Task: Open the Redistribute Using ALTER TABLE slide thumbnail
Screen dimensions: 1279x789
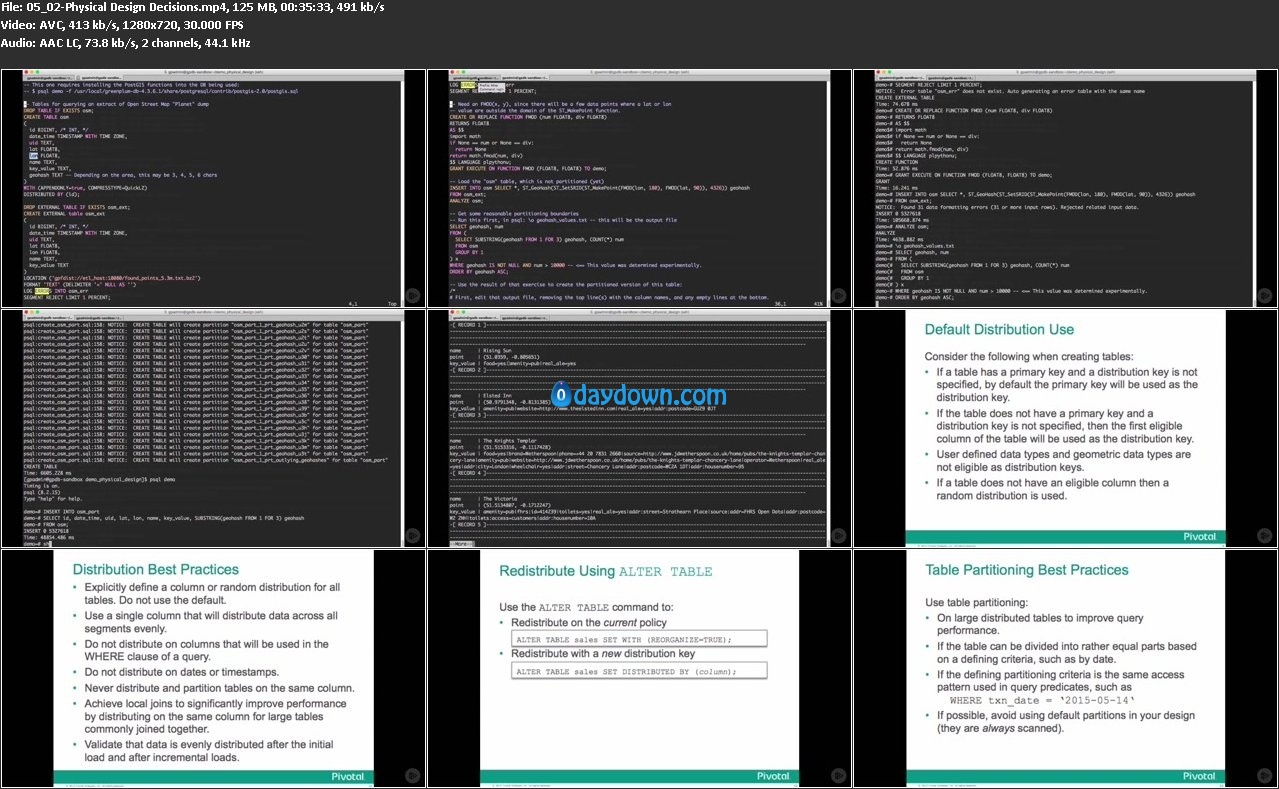Action: point(639,668)
